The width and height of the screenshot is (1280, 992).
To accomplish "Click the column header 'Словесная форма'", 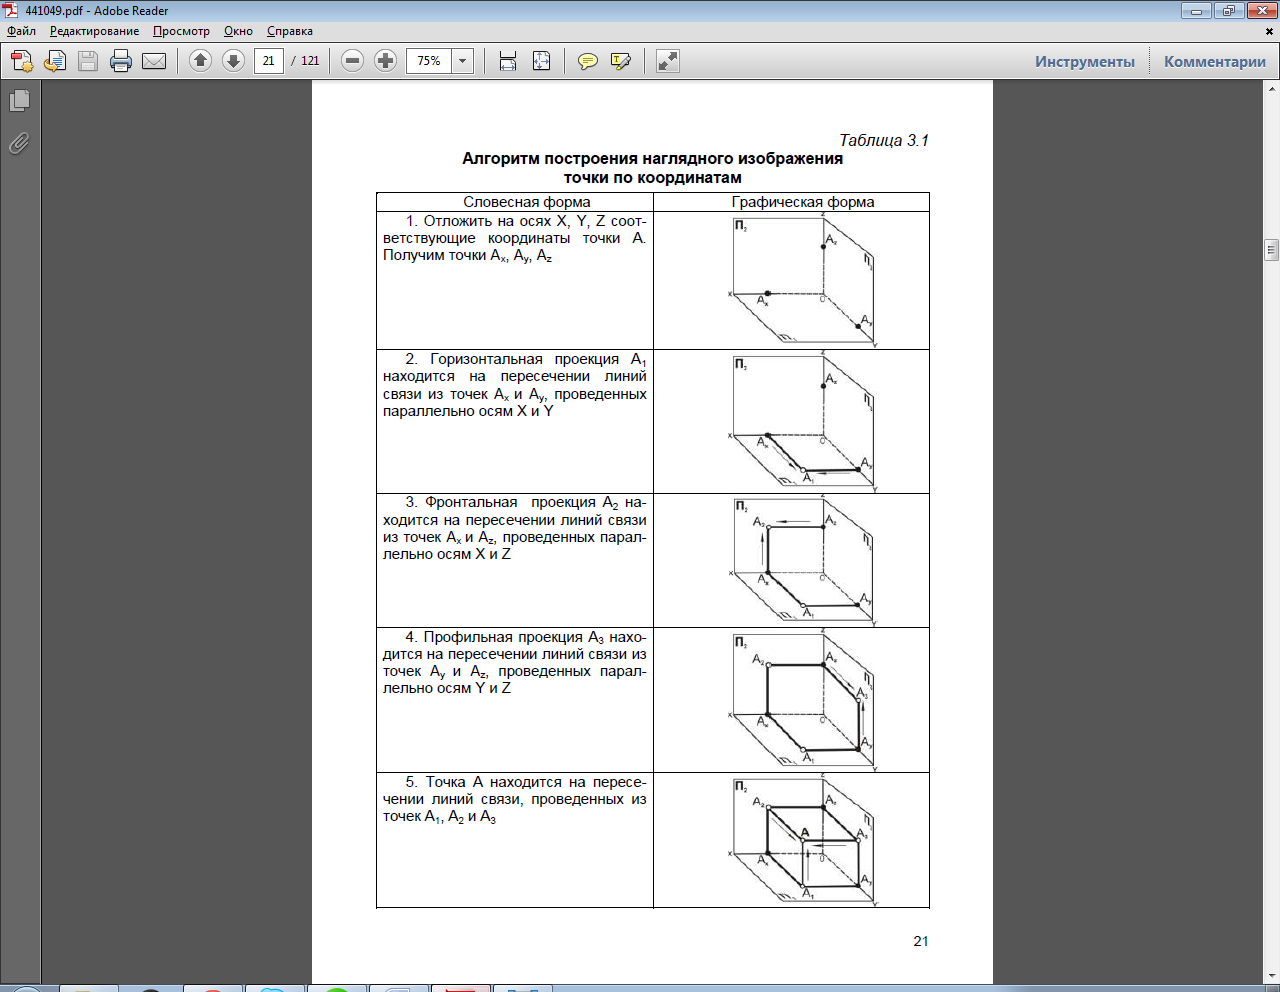I will (526, 202).
